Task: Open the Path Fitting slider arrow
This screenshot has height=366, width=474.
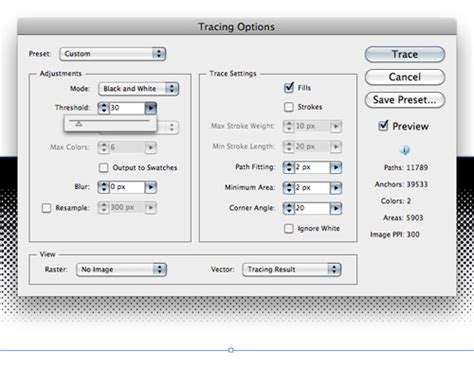Action: point(336,167)
